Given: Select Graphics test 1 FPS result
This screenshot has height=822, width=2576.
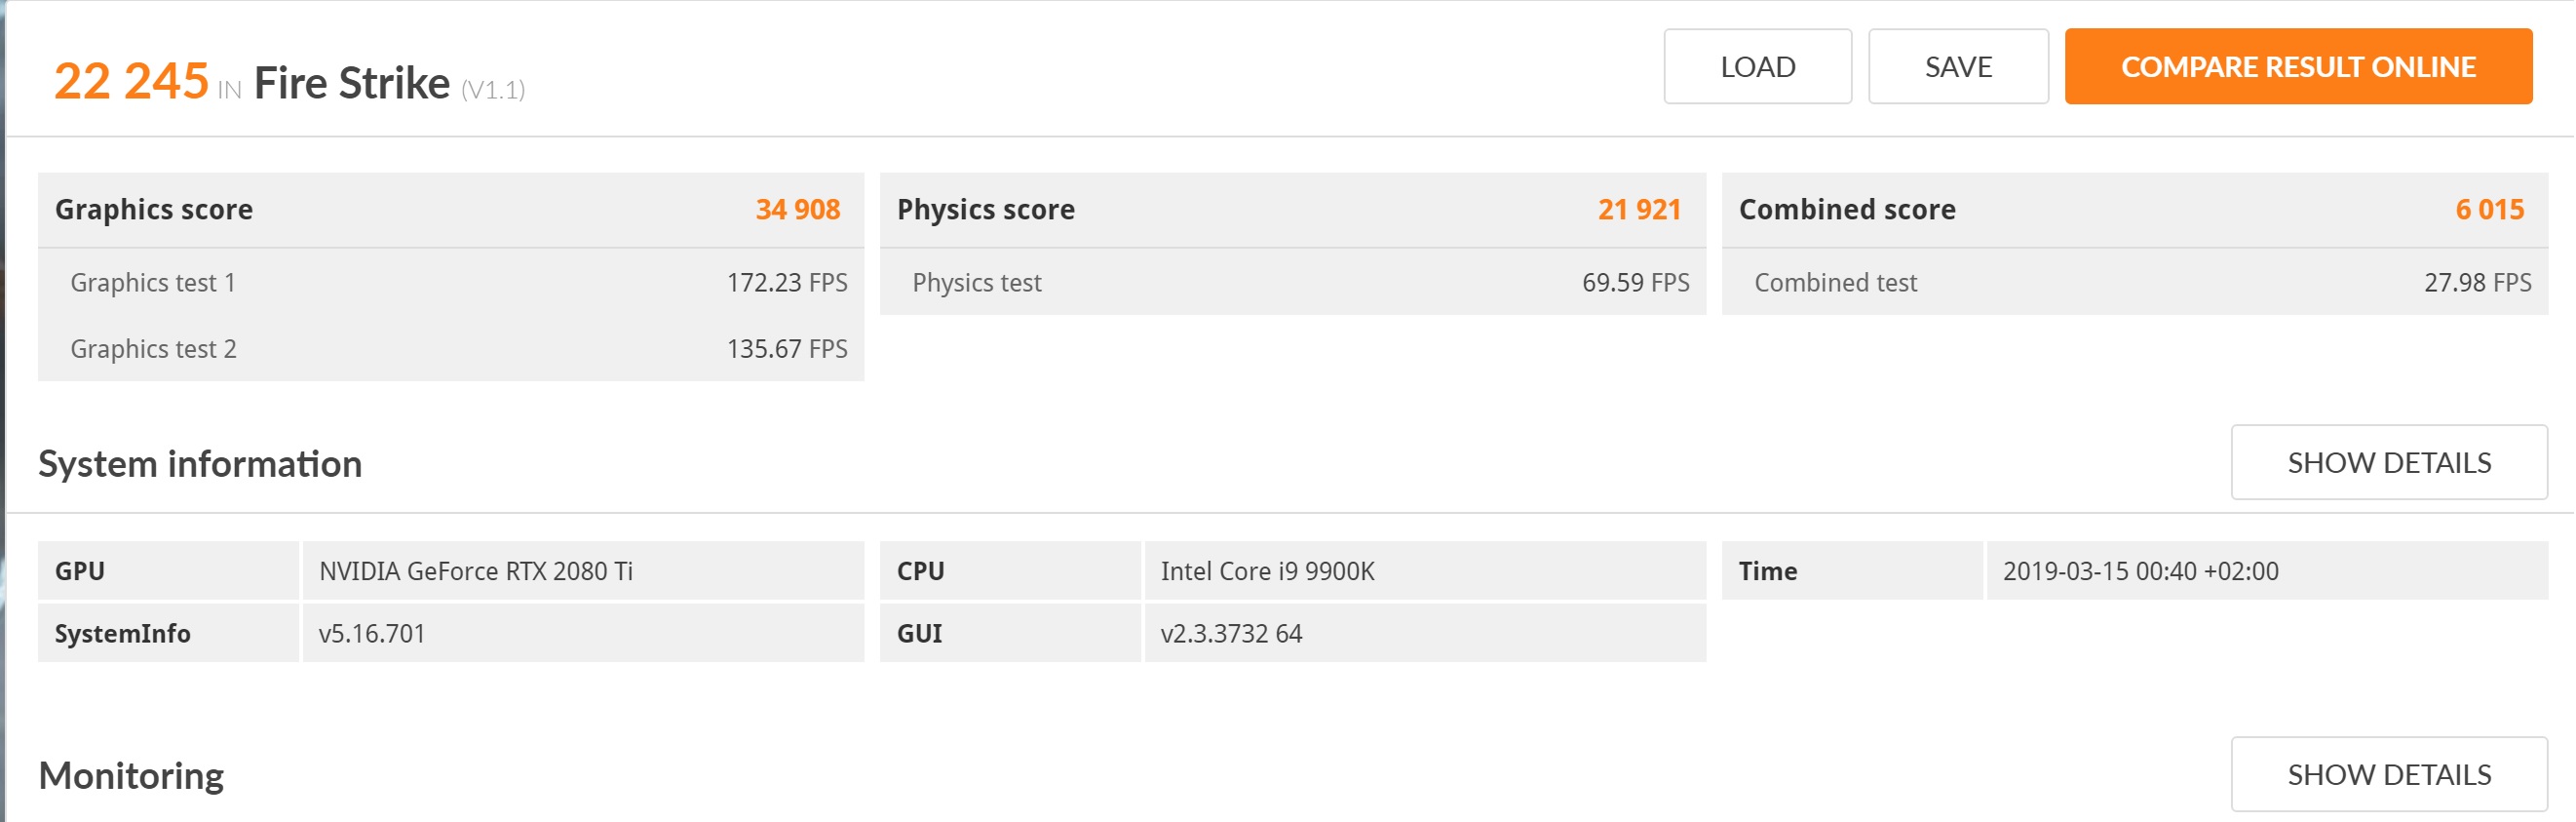Looking at the screenshot, I should coord(786,283).
